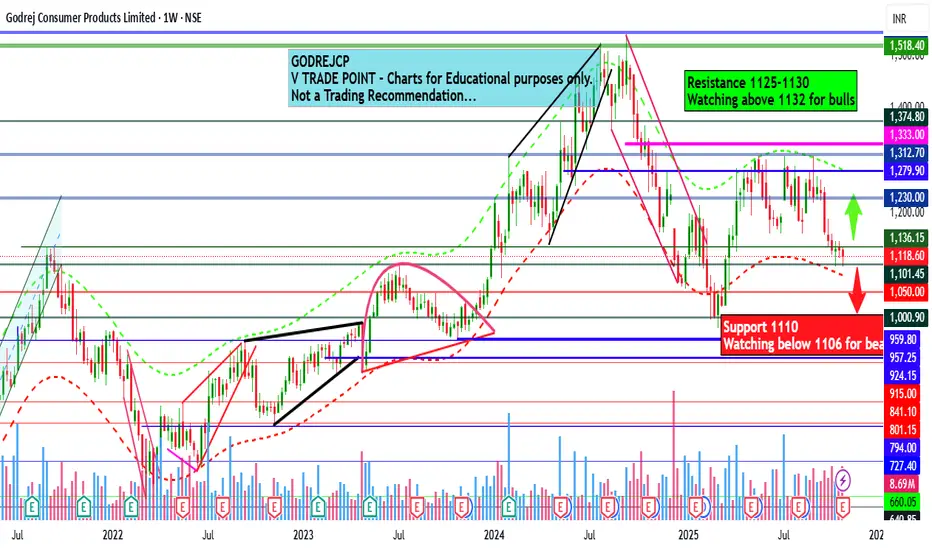The height and width of the screenshot is (550, 932).
Task: Click the 1,518.40 price label
Action: [906, 45]
